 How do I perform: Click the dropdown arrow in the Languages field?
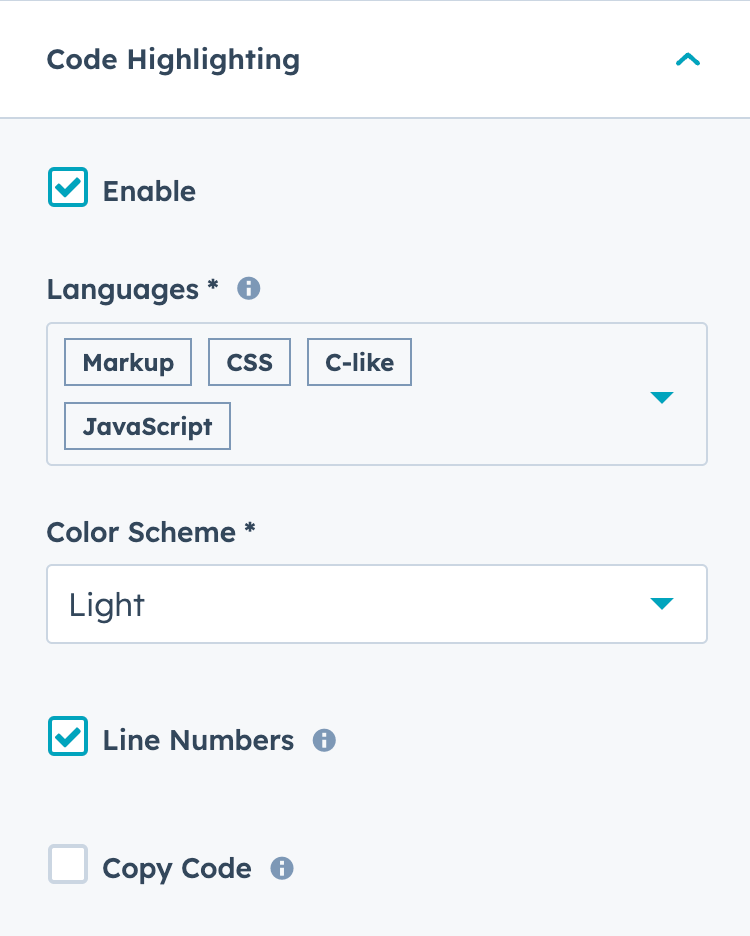coord(662,396)
